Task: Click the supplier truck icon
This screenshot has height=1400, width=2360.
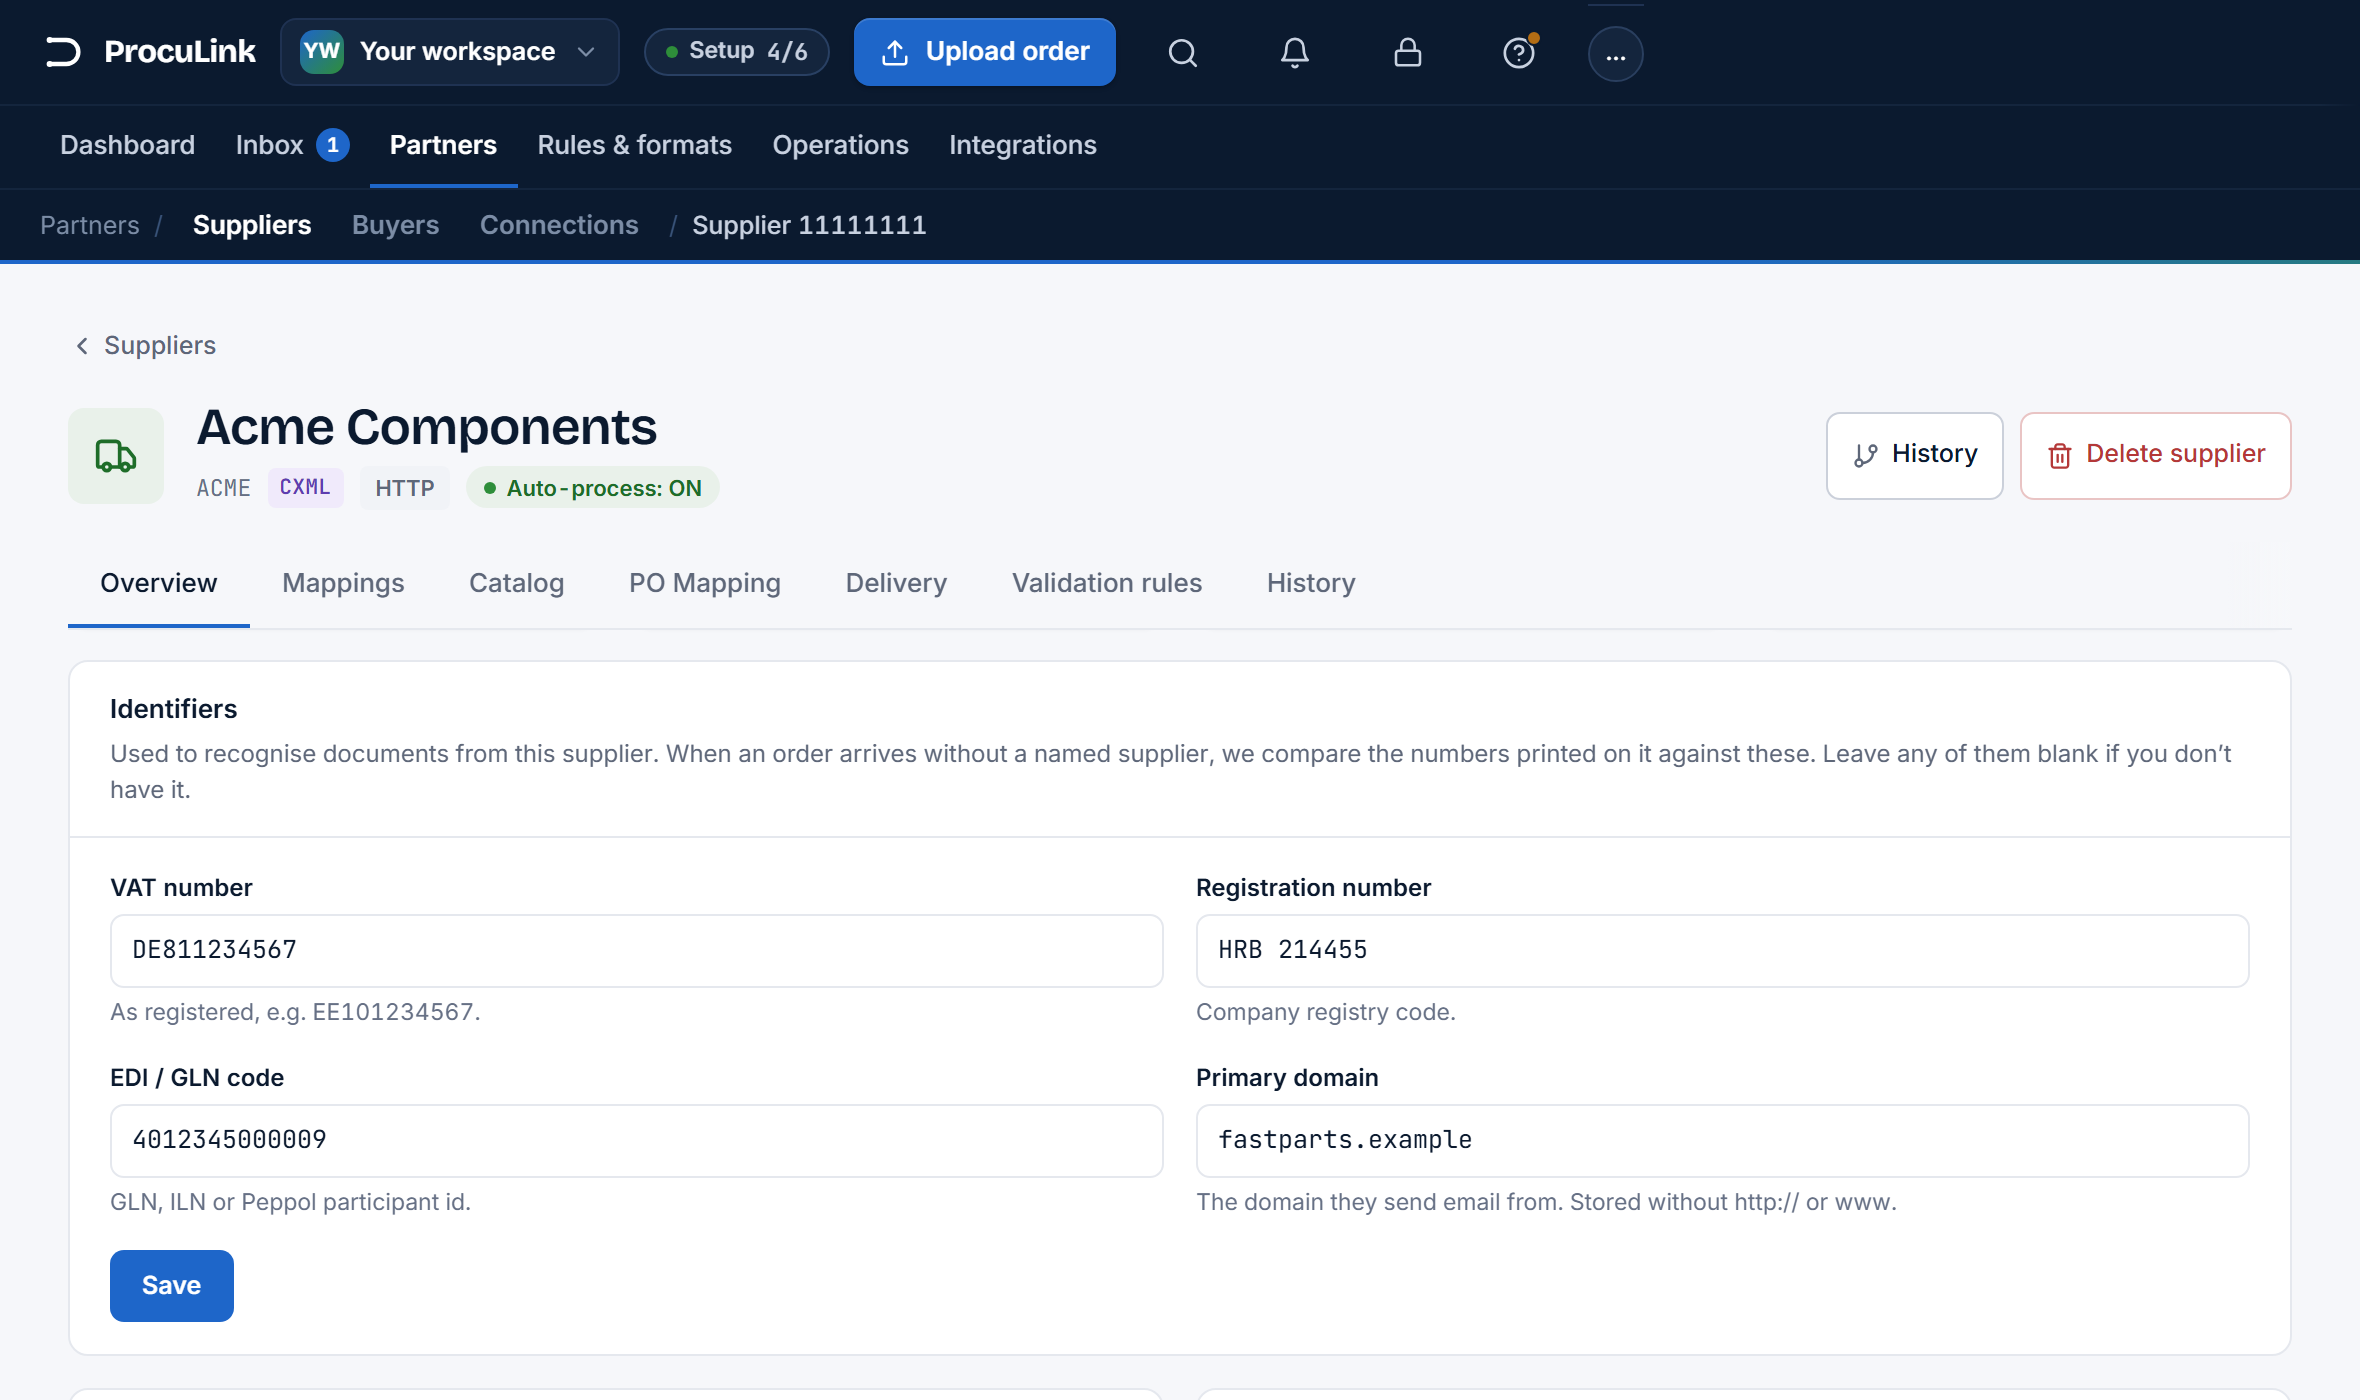Action: [x=116, y=456]
